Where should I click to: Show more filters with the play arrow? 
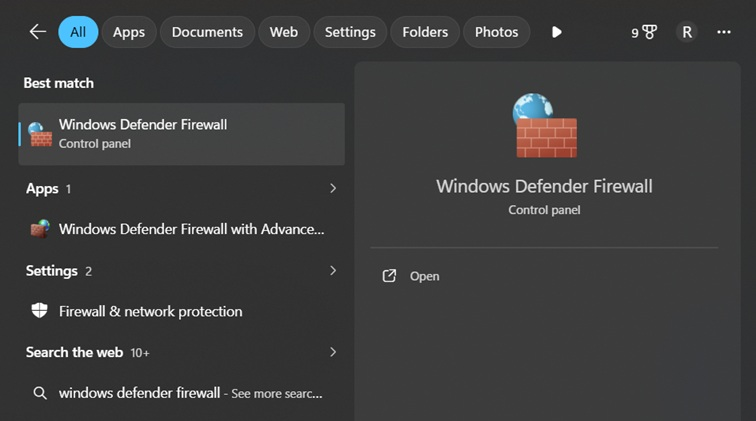pyautogui.click(x=556, y=32)
